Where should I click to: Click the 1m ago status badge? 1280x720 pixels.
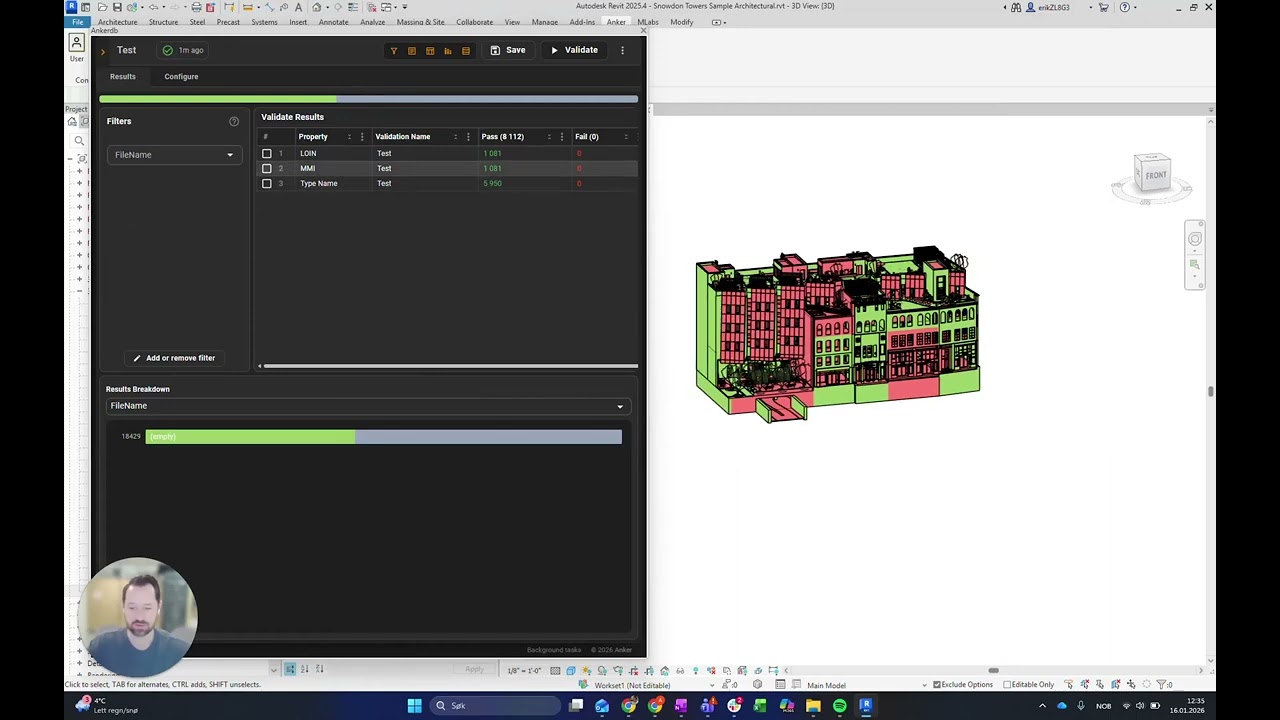click(183, 50)
